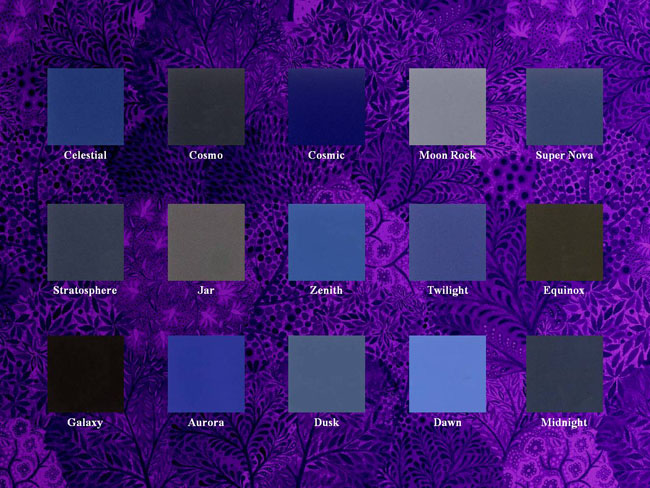Select the Celestial blue color swatch

pos(85,106)
